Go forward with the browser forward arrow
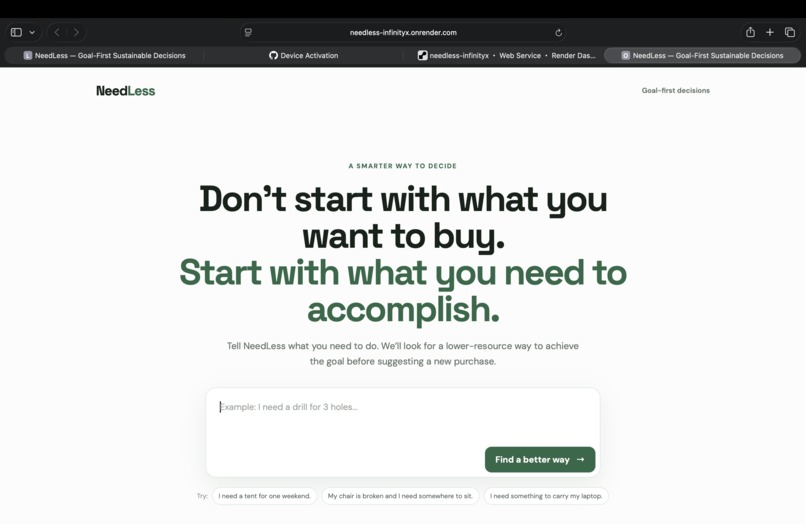The width and height of the screenshot is (806, 524). pyautogui.click(x=76, y=32)
